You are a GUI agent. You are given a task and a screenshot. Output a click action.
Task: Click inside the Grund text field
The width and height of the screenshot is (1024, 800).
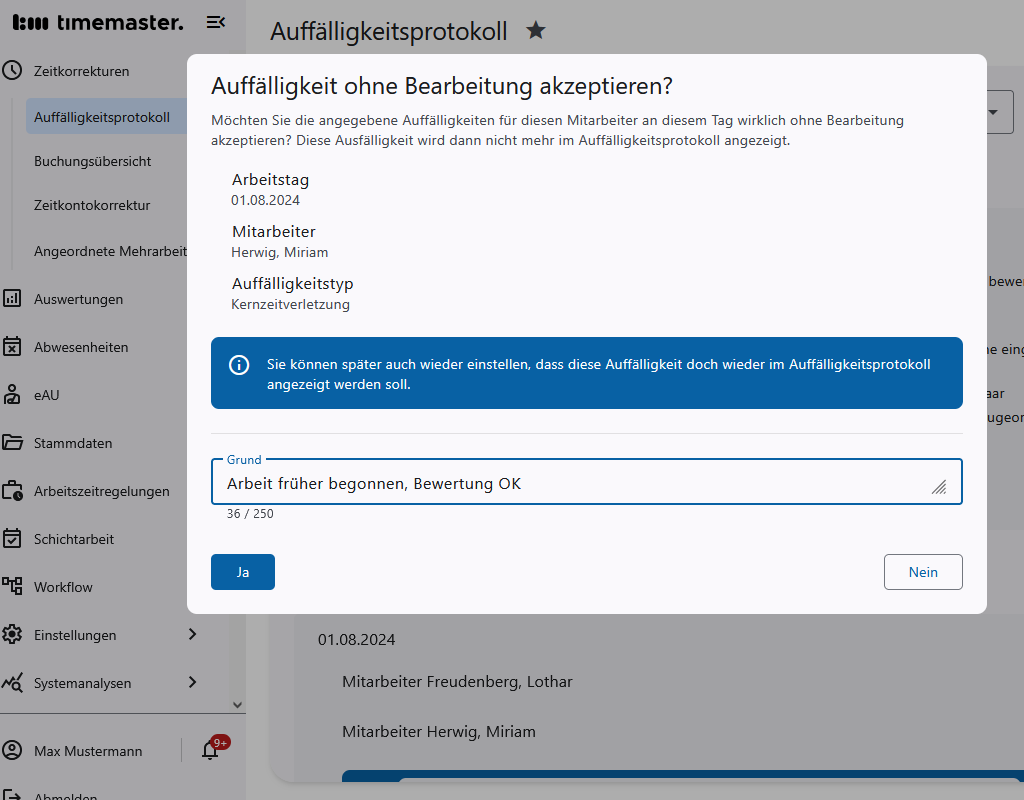click(585, 483)
